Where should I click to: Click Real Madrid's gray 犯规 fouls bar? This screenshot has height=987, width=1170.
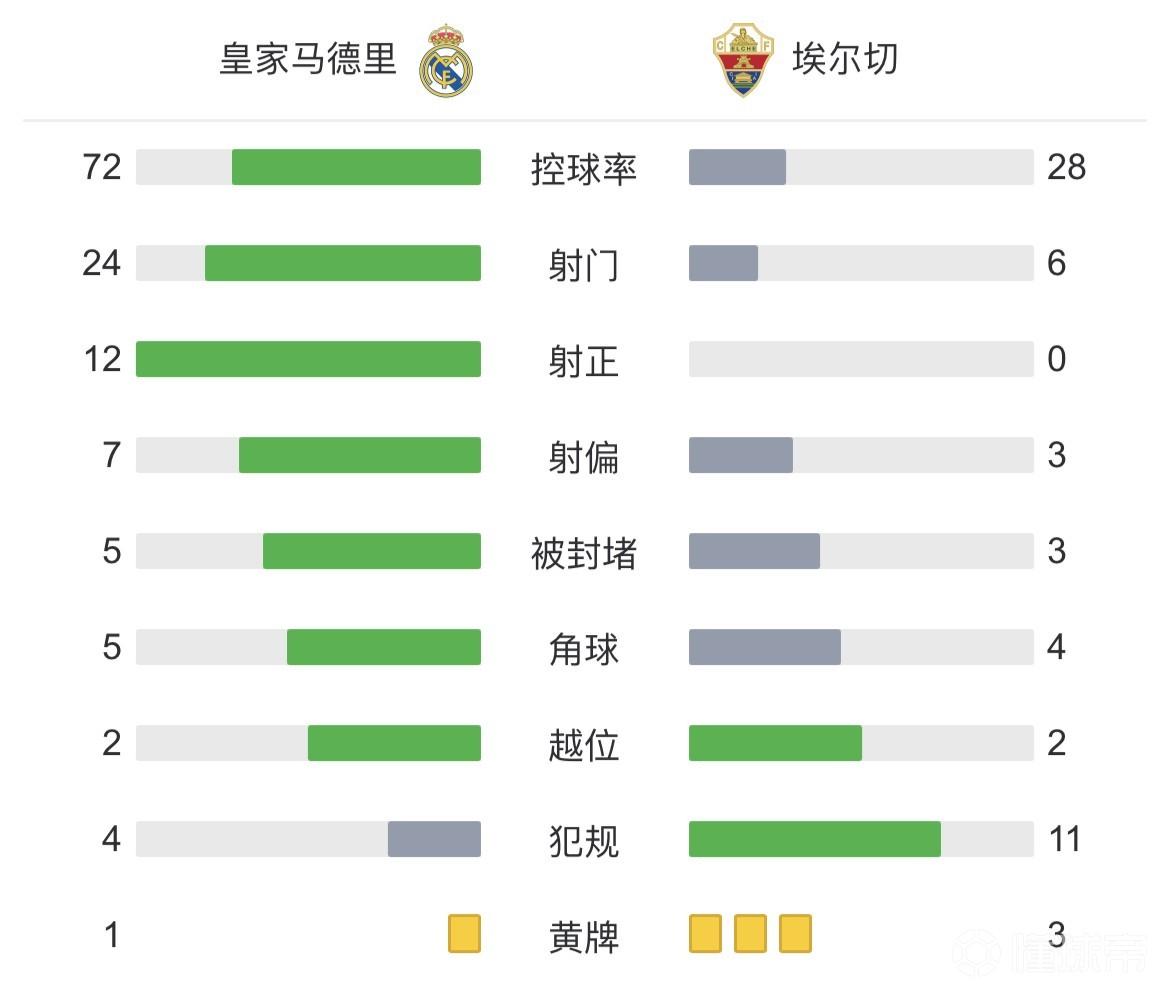click(x=434, y=839)
